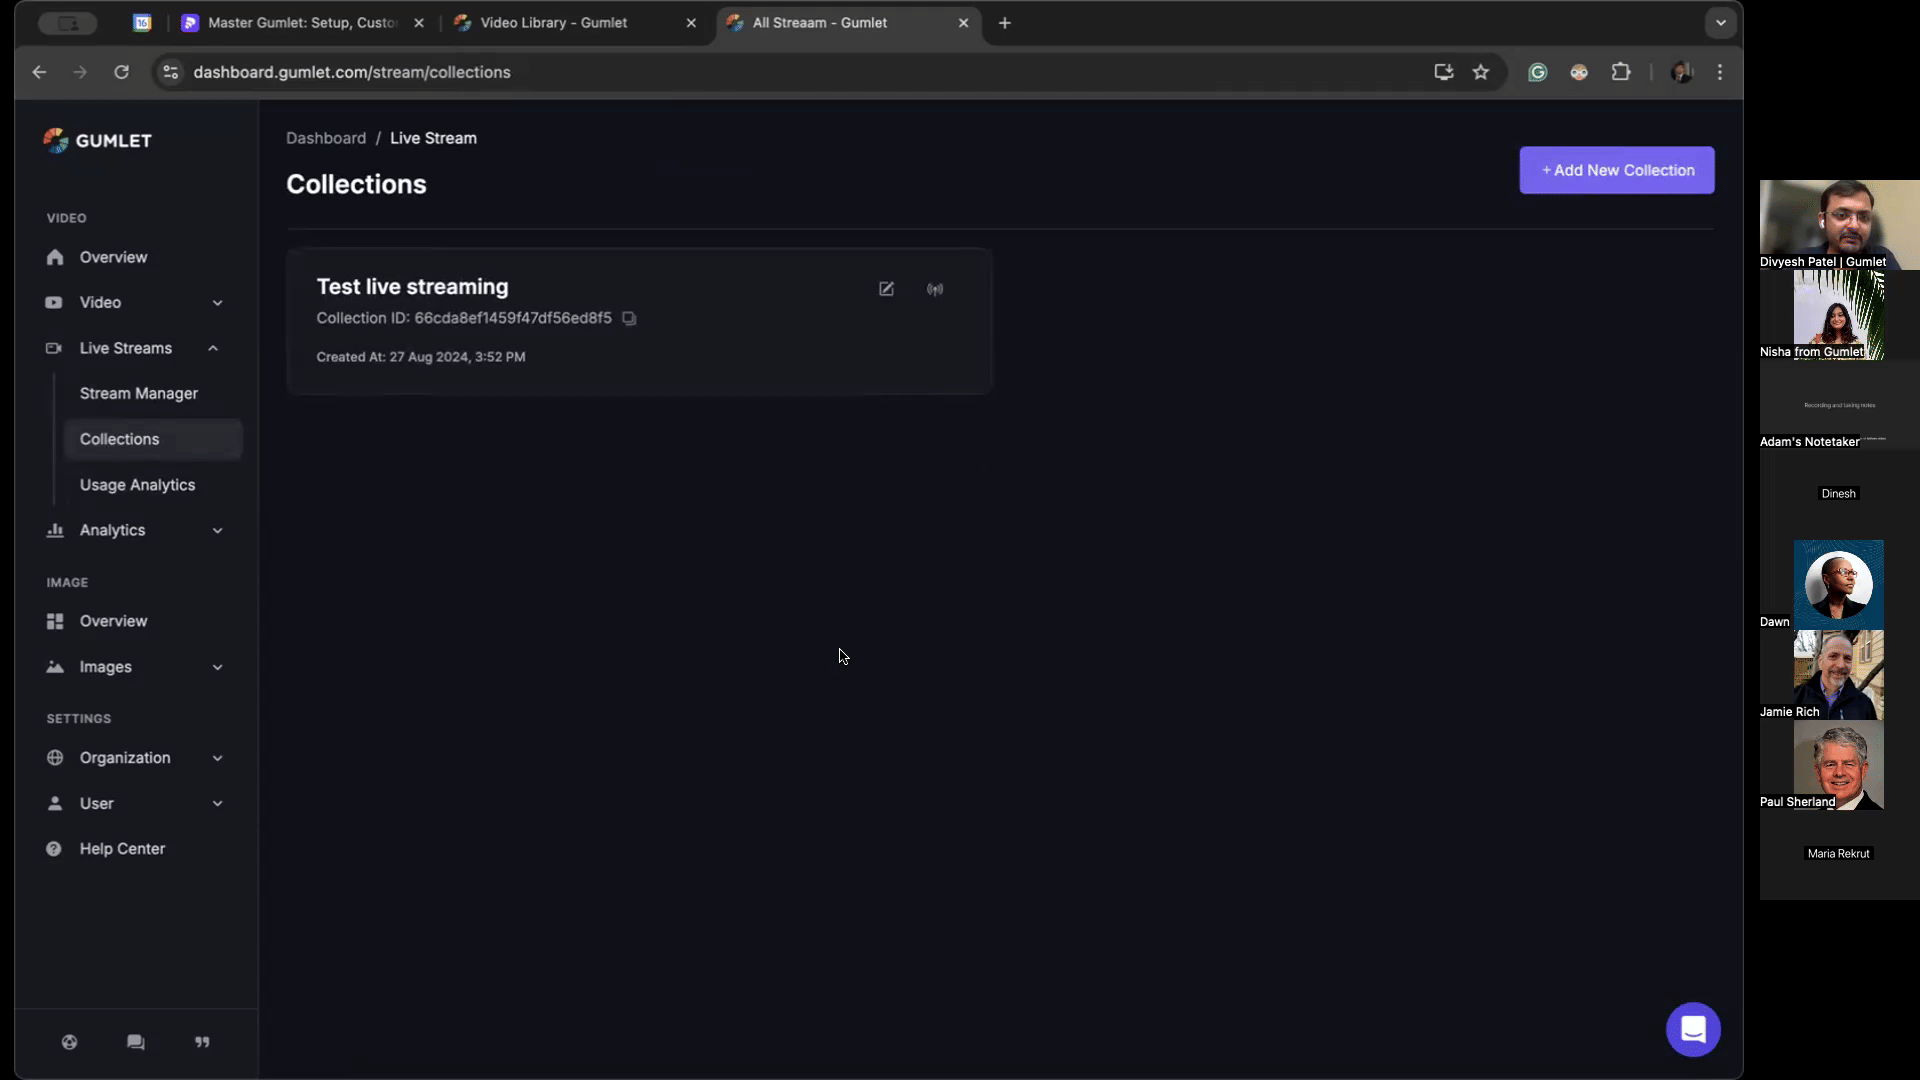Open Help Center in sidebar
1920x1080 pixels.
[122, 849]
